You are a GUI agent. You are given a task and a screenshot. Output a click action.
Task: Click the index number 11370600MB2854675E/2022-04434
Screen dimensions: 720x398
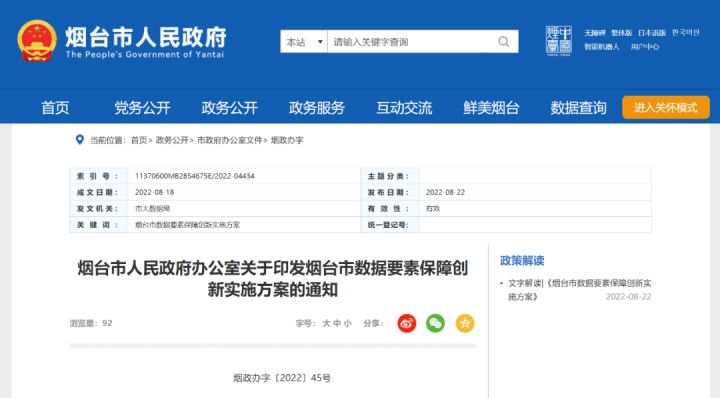tap(195, 176)
